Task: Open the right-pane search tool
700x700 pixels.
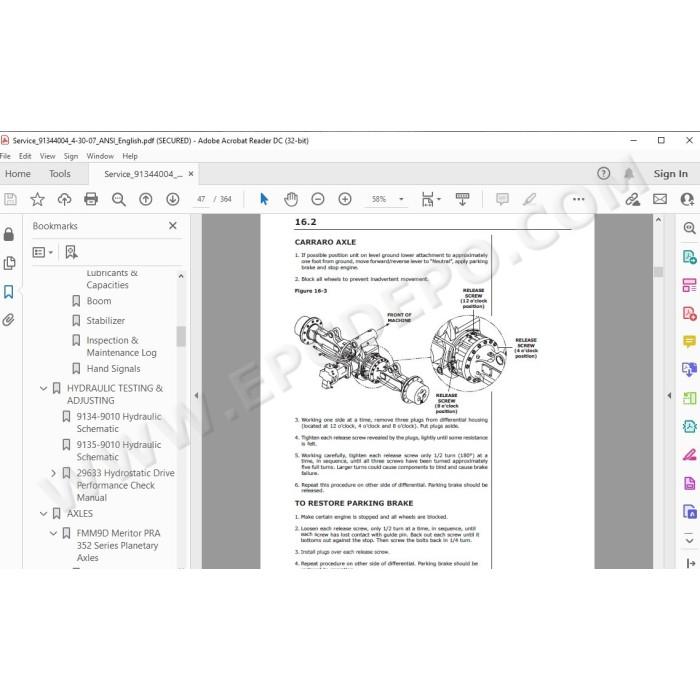Action: (x=689, y=228)
